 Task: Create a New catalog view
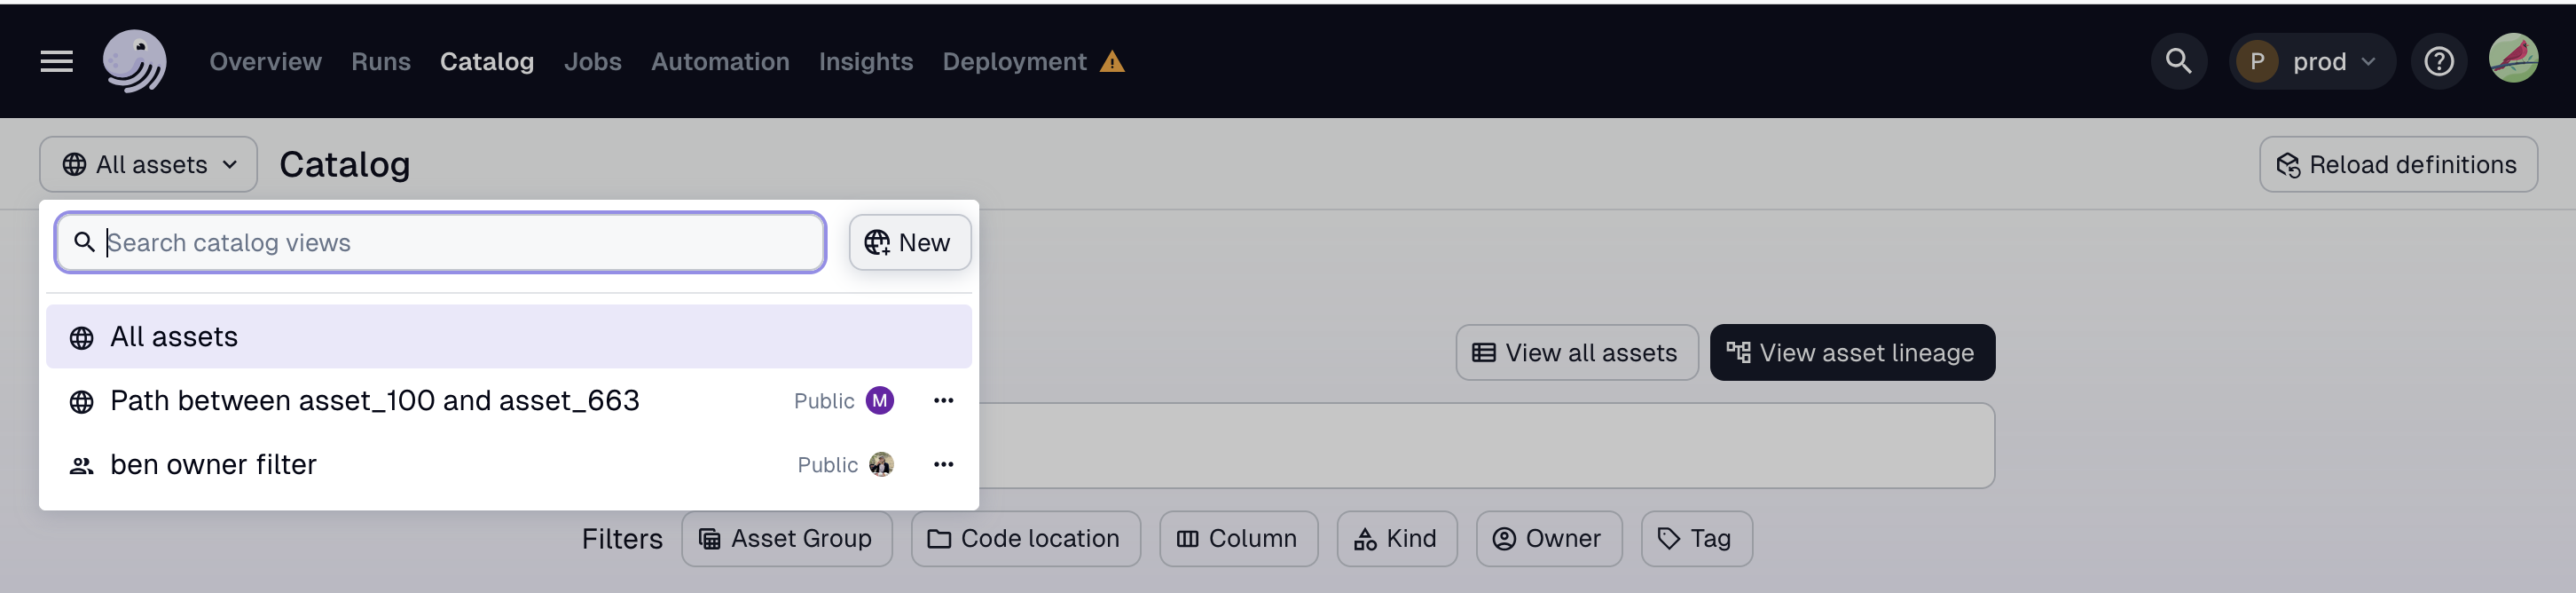[x=908, y=242]
